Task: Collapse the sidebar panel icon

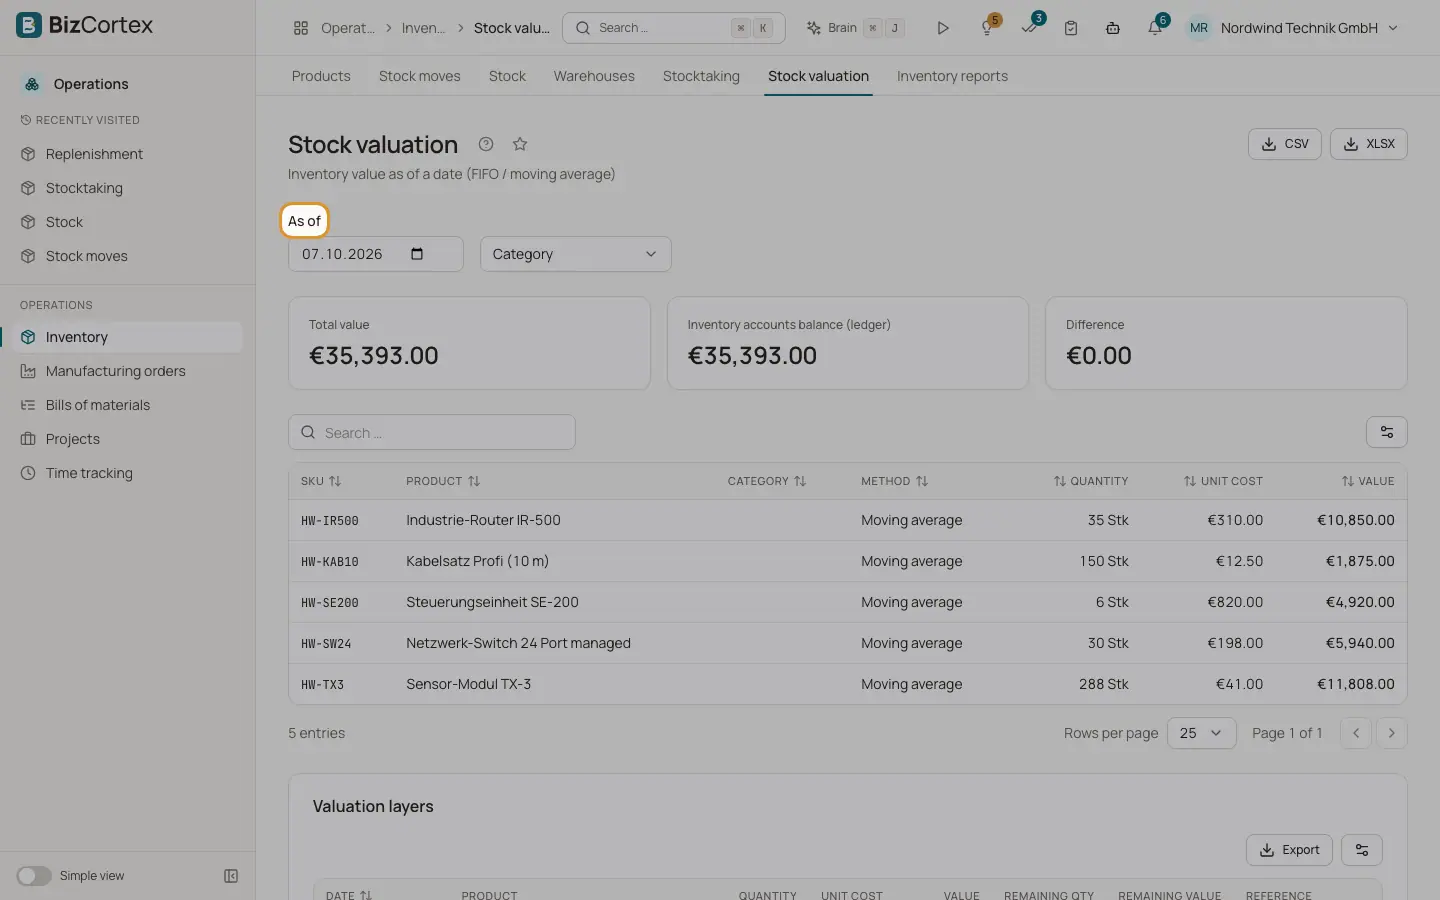Action: click(231, 876)
